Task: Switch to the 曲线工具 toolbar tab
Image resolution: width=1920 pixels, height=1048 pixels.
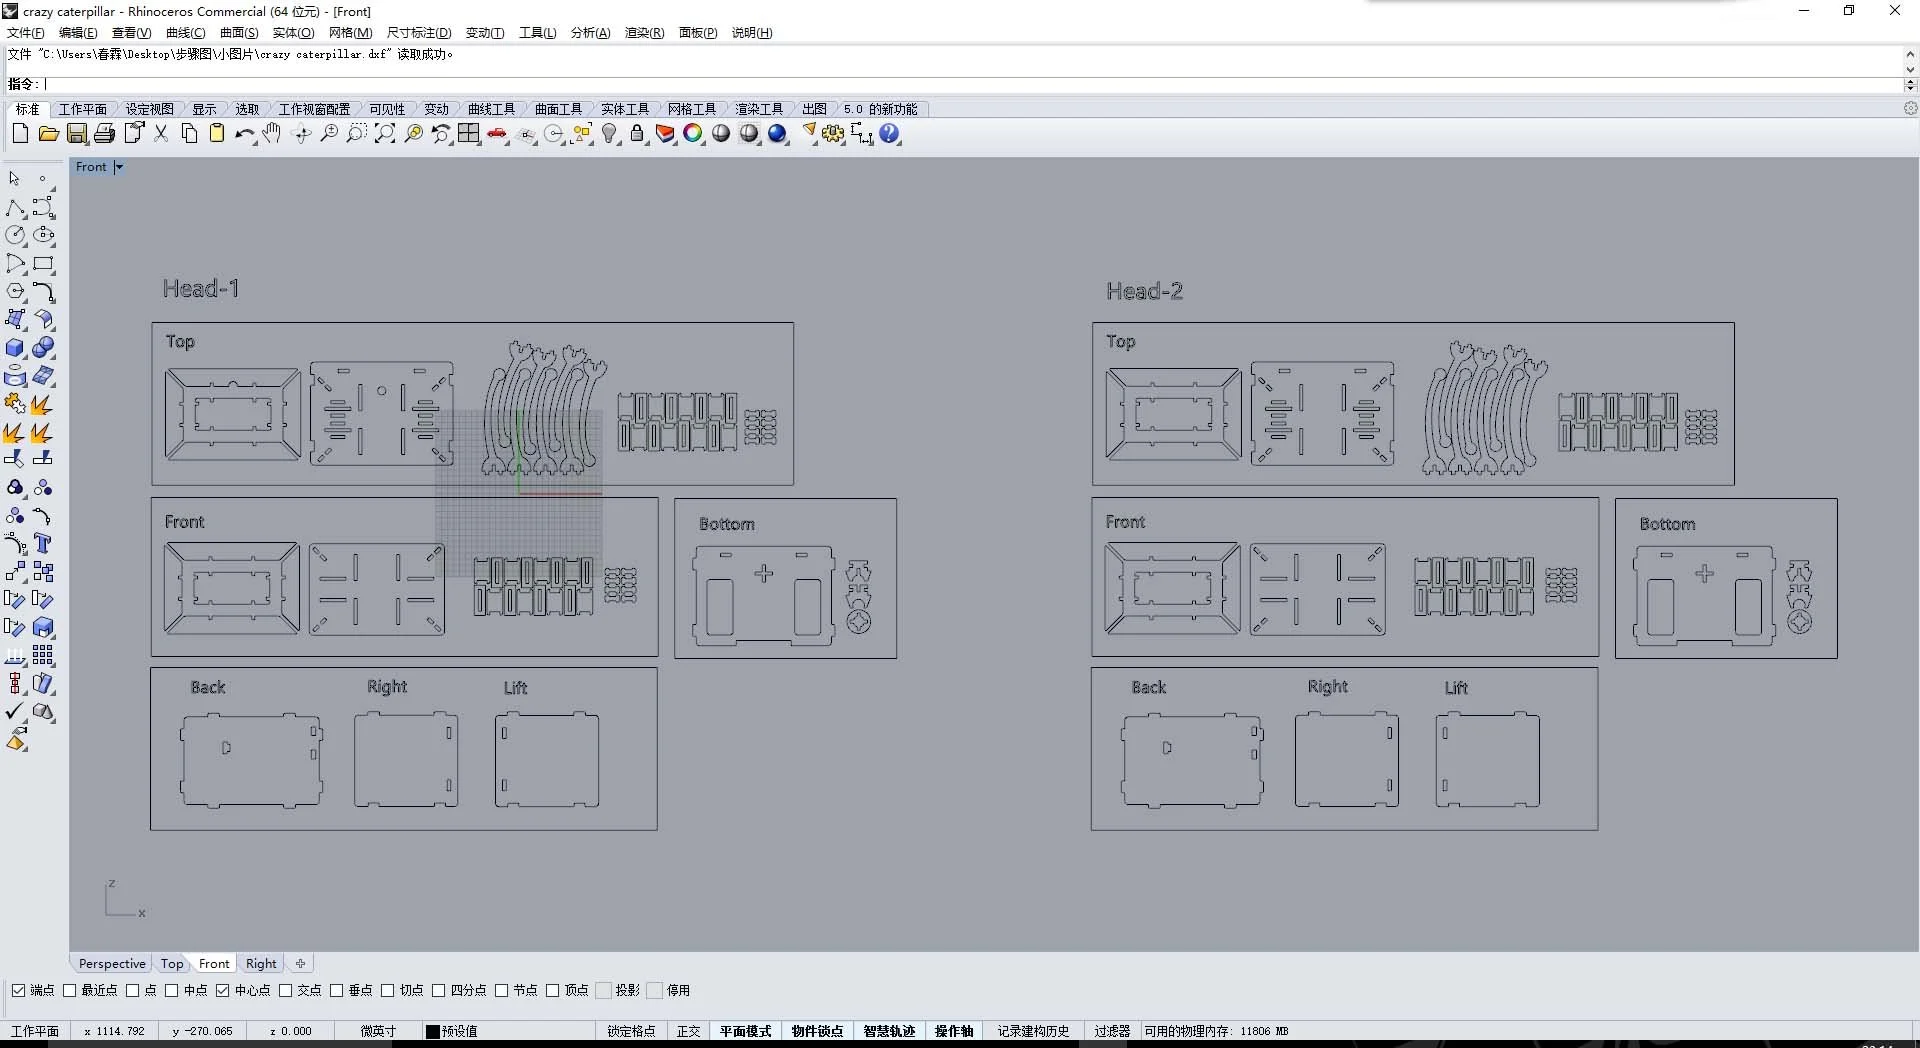Action: click(x=491, y=109)
